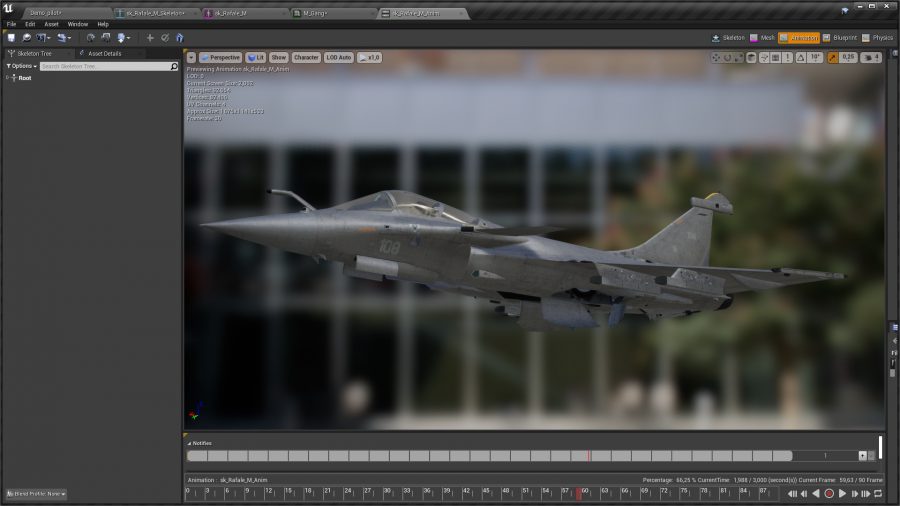This screenshot has width=900, height=506.
Task: Click the rightmost blue toolbar icon
Action: 180,38
